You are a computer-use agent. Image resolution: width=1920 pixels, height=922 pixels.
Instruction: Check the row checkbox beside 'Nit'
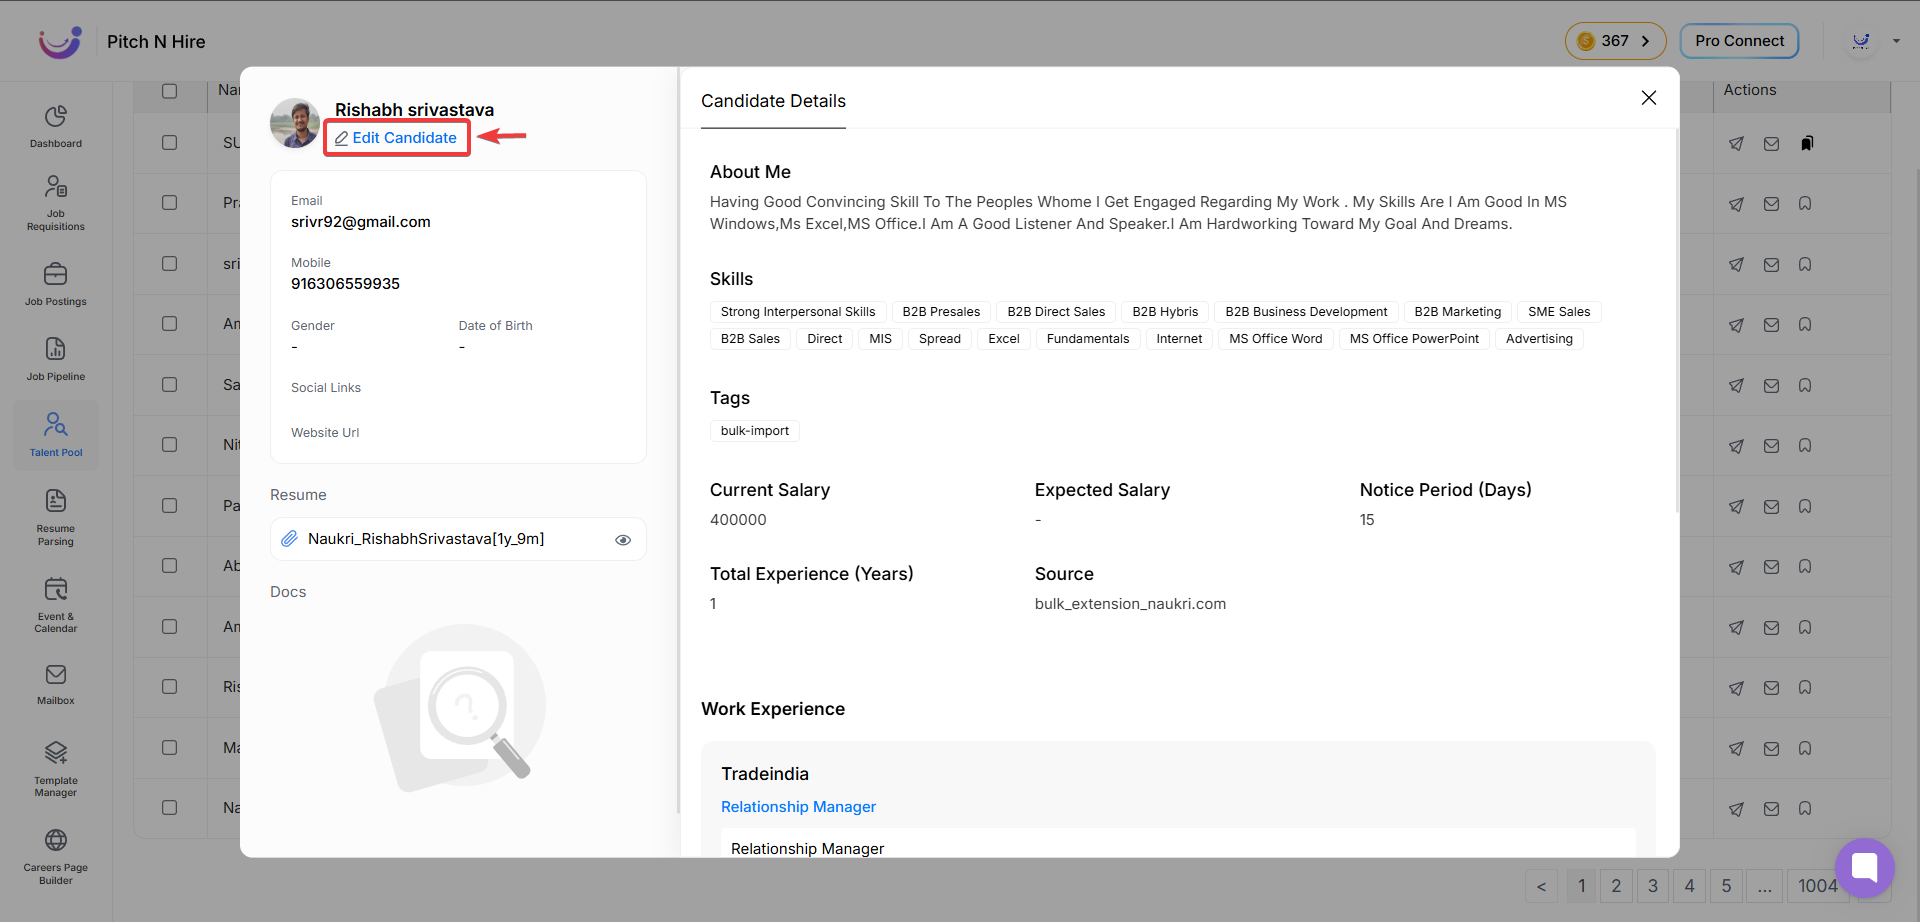pyautogui.click(x=170, y=444)
